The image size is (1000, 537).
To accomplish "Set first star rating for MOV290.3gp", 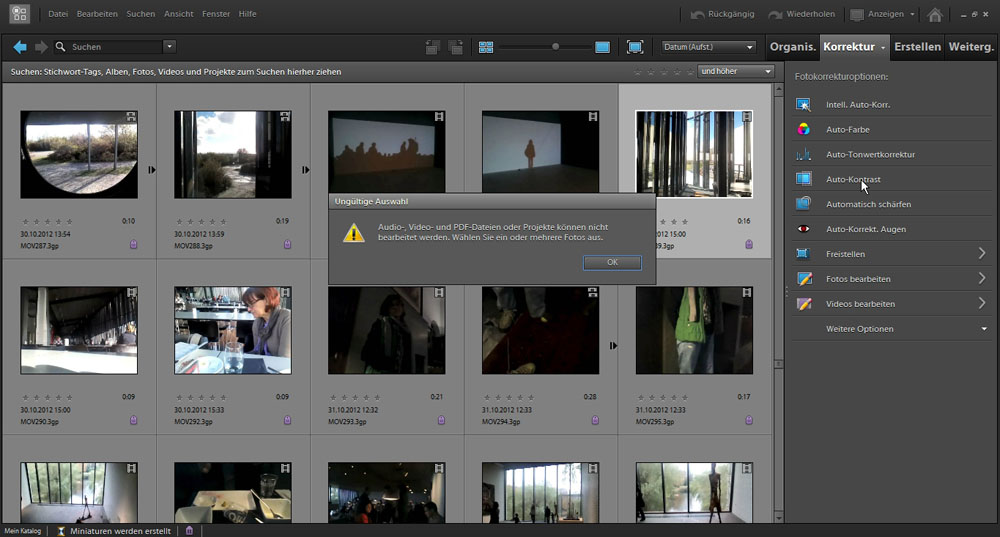I will point(25,397).
